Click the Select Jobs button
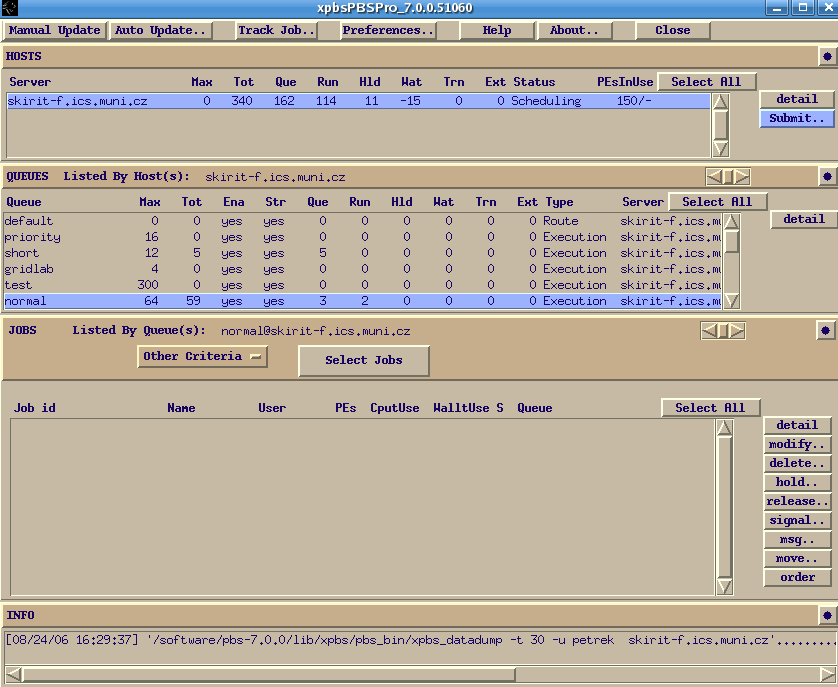 coord(363,360)
